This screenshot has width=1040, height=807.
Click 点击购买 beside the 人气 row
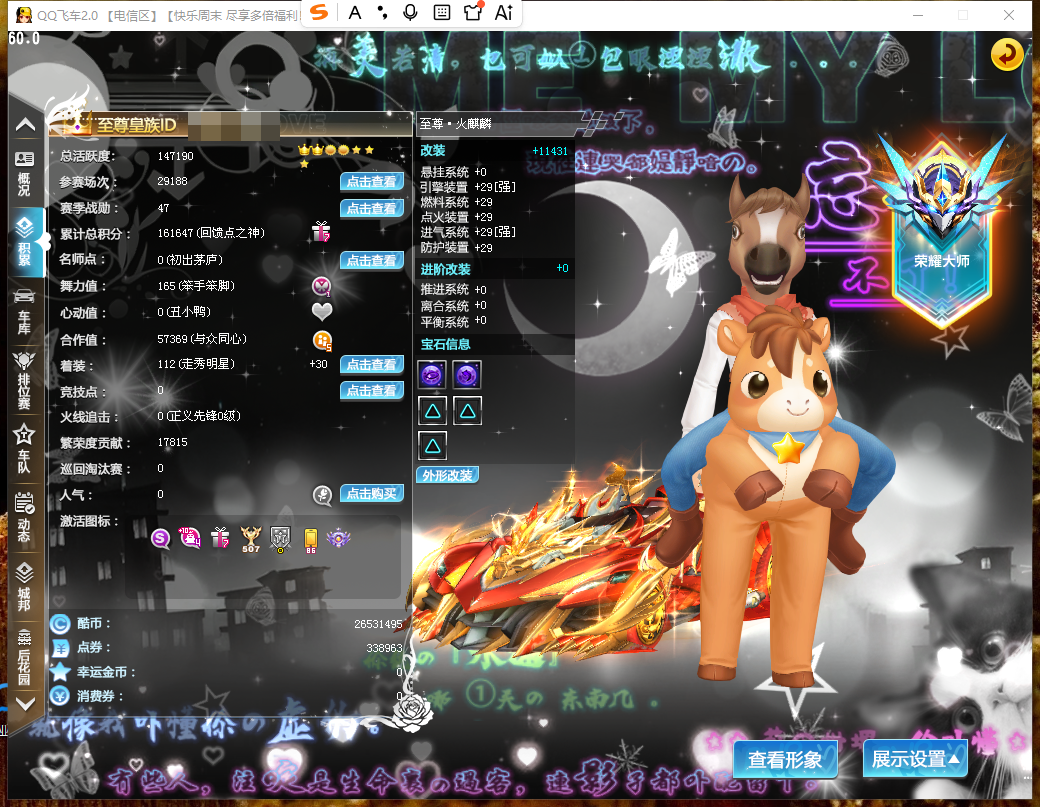tap(372, 493)
